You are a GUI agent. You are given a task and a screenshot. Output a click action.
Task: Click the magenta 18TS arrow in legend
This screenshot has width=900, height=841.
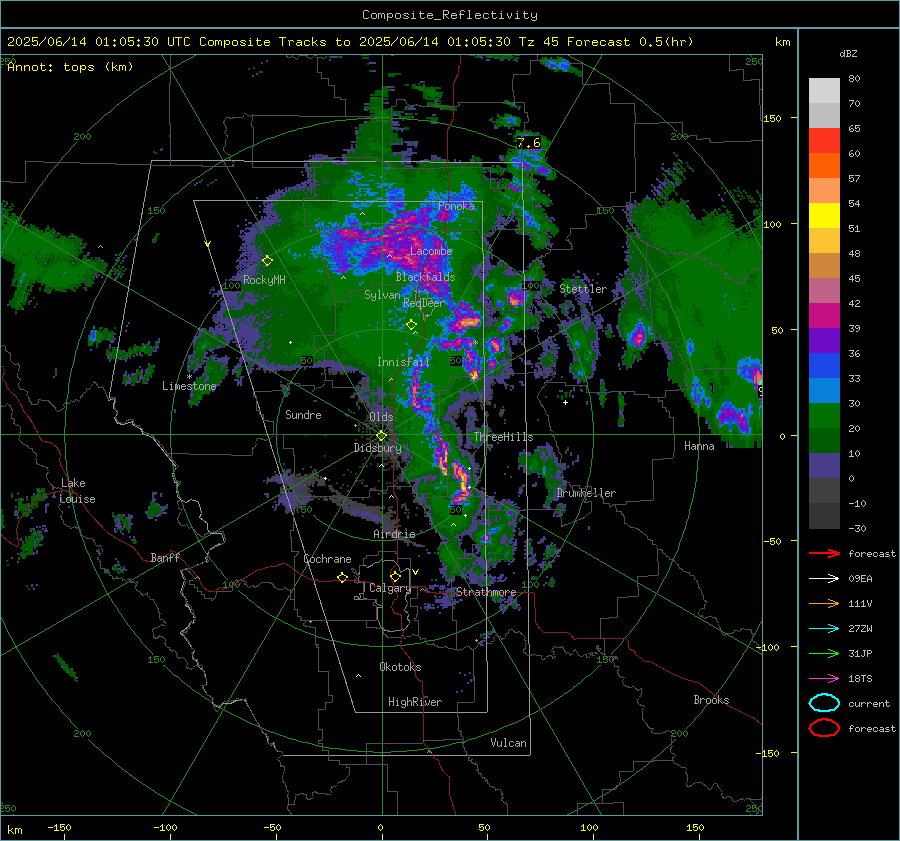pyautogui.click(x=824, y=679)
